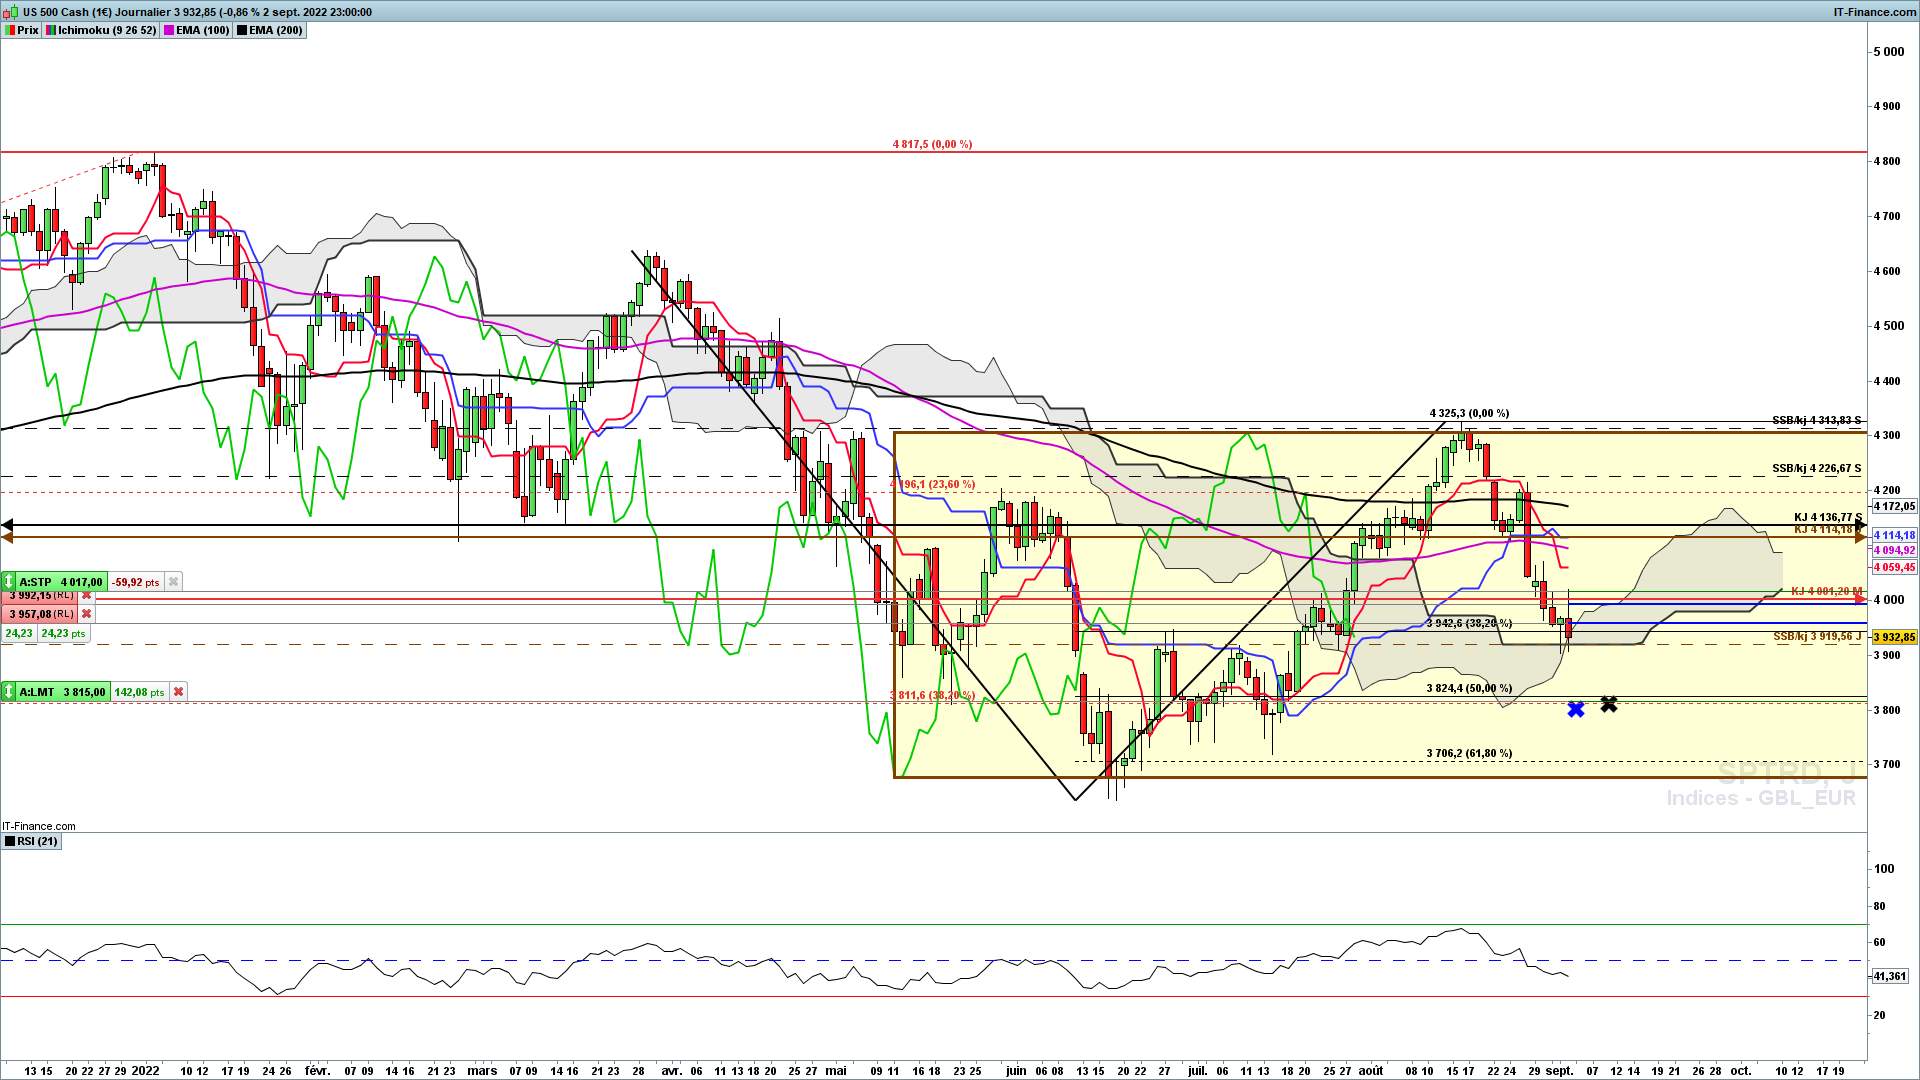The width and height of the screenshot is (1920, 1080).
Task: Click the right arrowhead of KJ 4 001,20 line
Action: click(x=1861, y=599)
